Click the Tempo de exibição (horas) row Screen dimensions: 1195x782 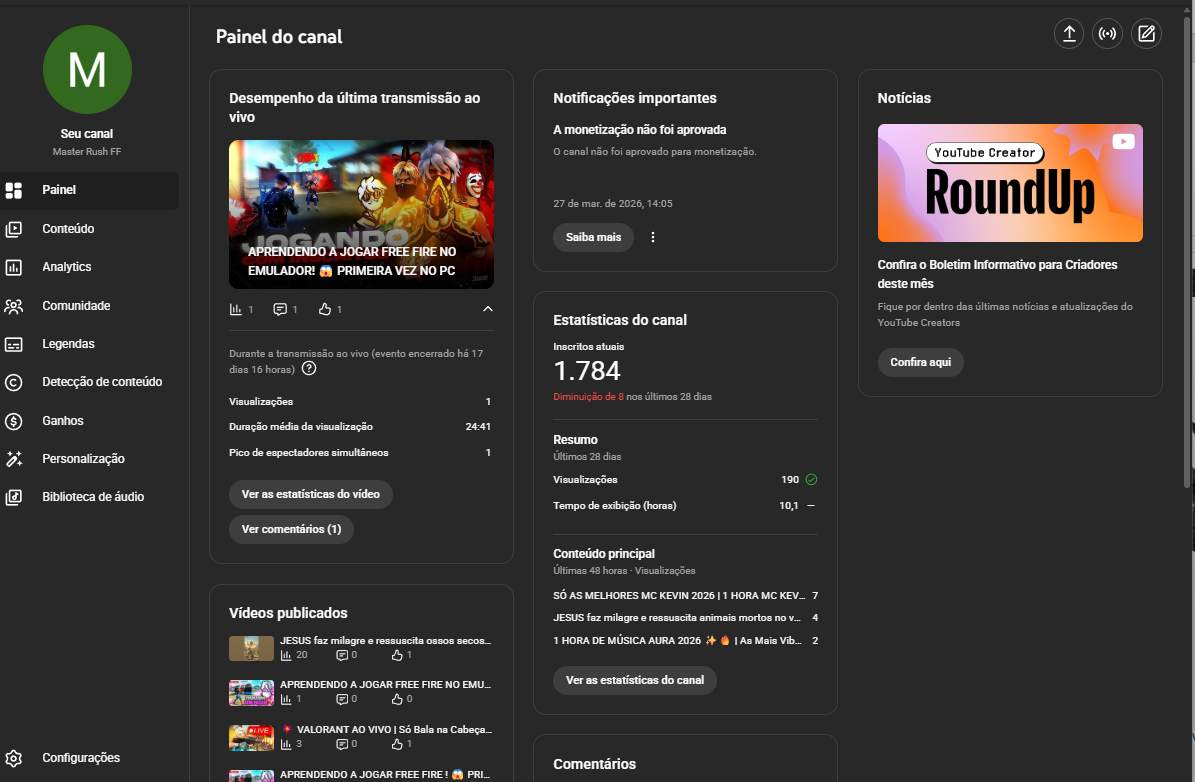click(685, 505)
